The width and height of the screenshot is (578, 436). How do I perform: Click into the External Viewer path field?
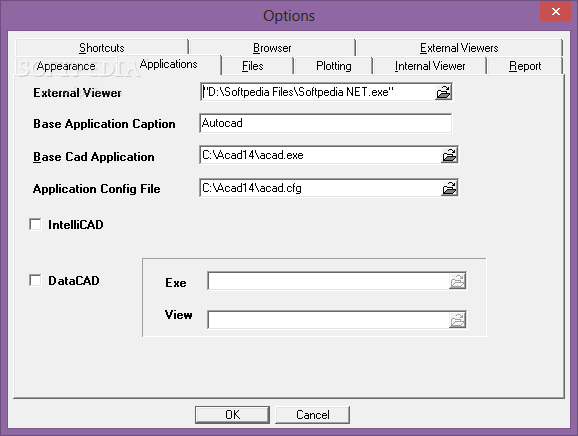click(317, 92)
